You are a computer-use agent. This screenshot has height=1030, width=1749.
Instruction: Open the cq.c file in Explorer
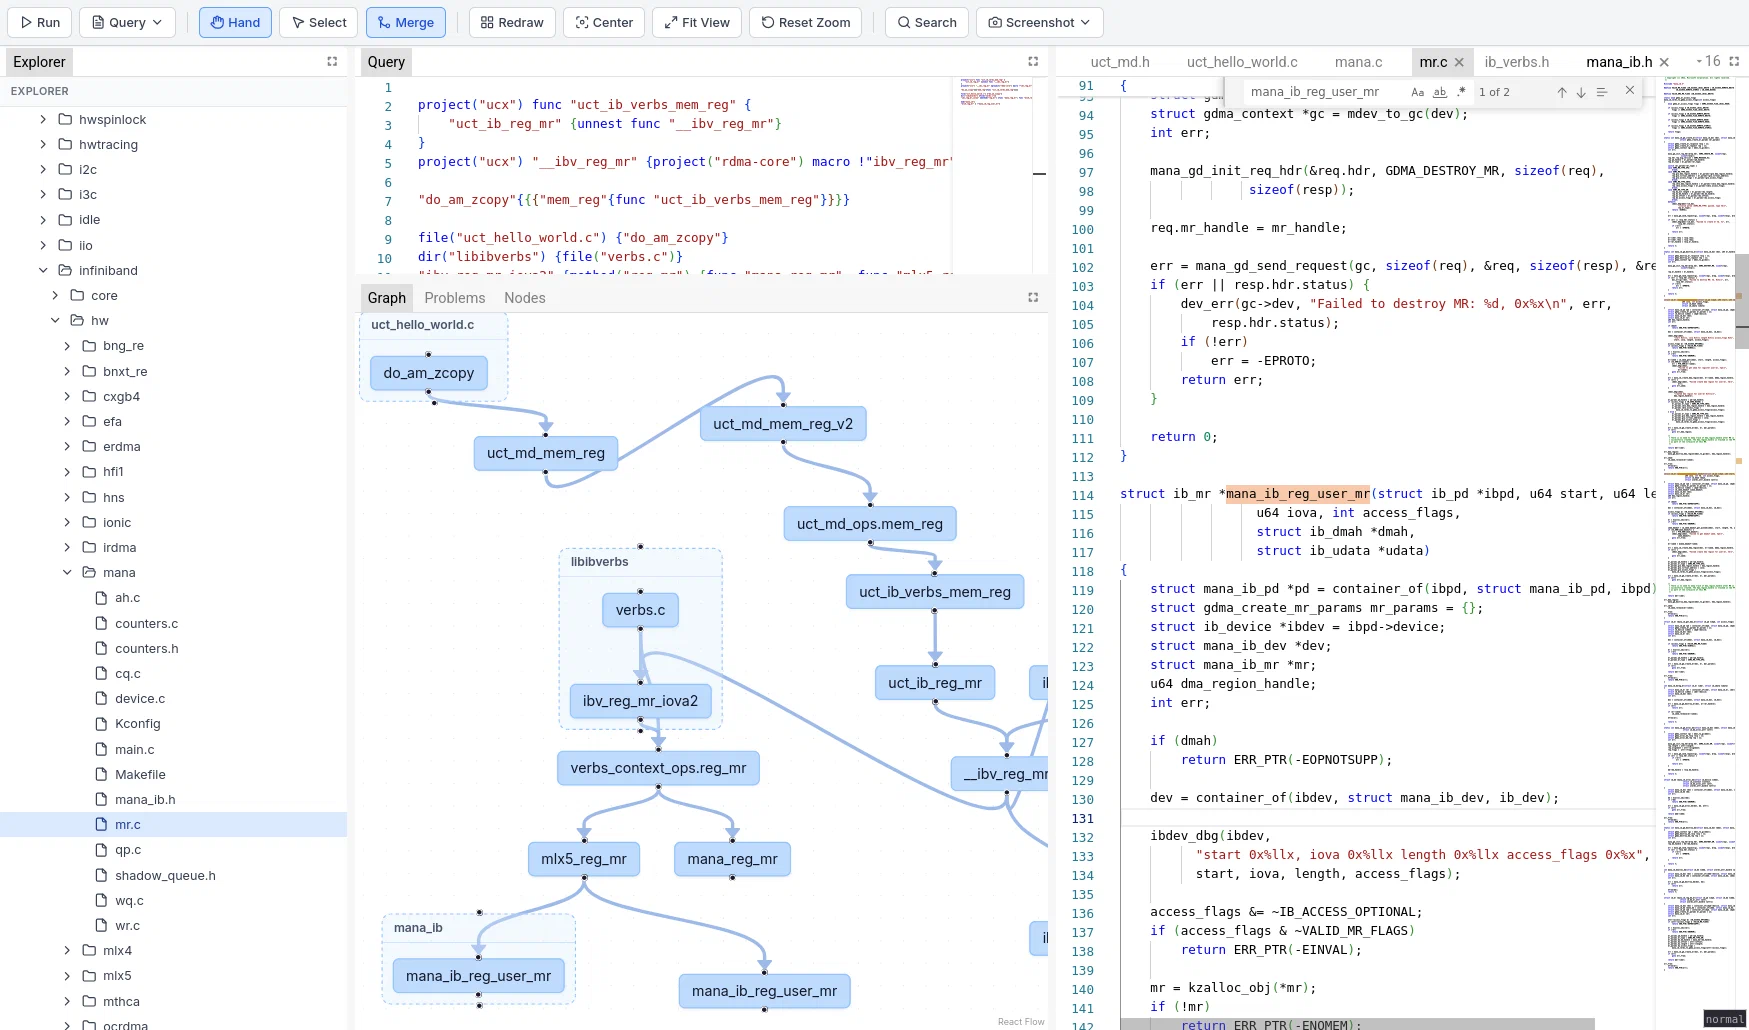click(x=173, y=673)
